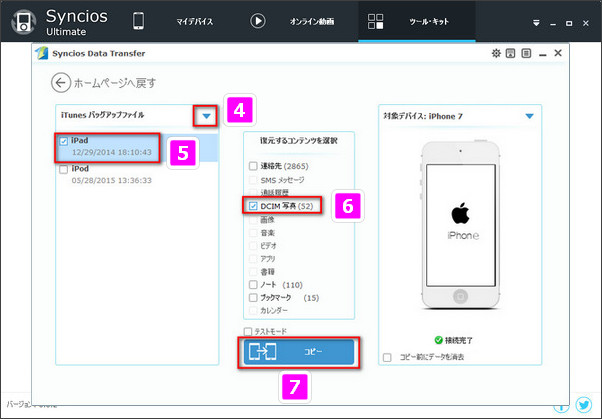Go back via ホームページへ戻す link
This screenshot has width=602, height=419.
pyautogui.click(x=115, y=83)
